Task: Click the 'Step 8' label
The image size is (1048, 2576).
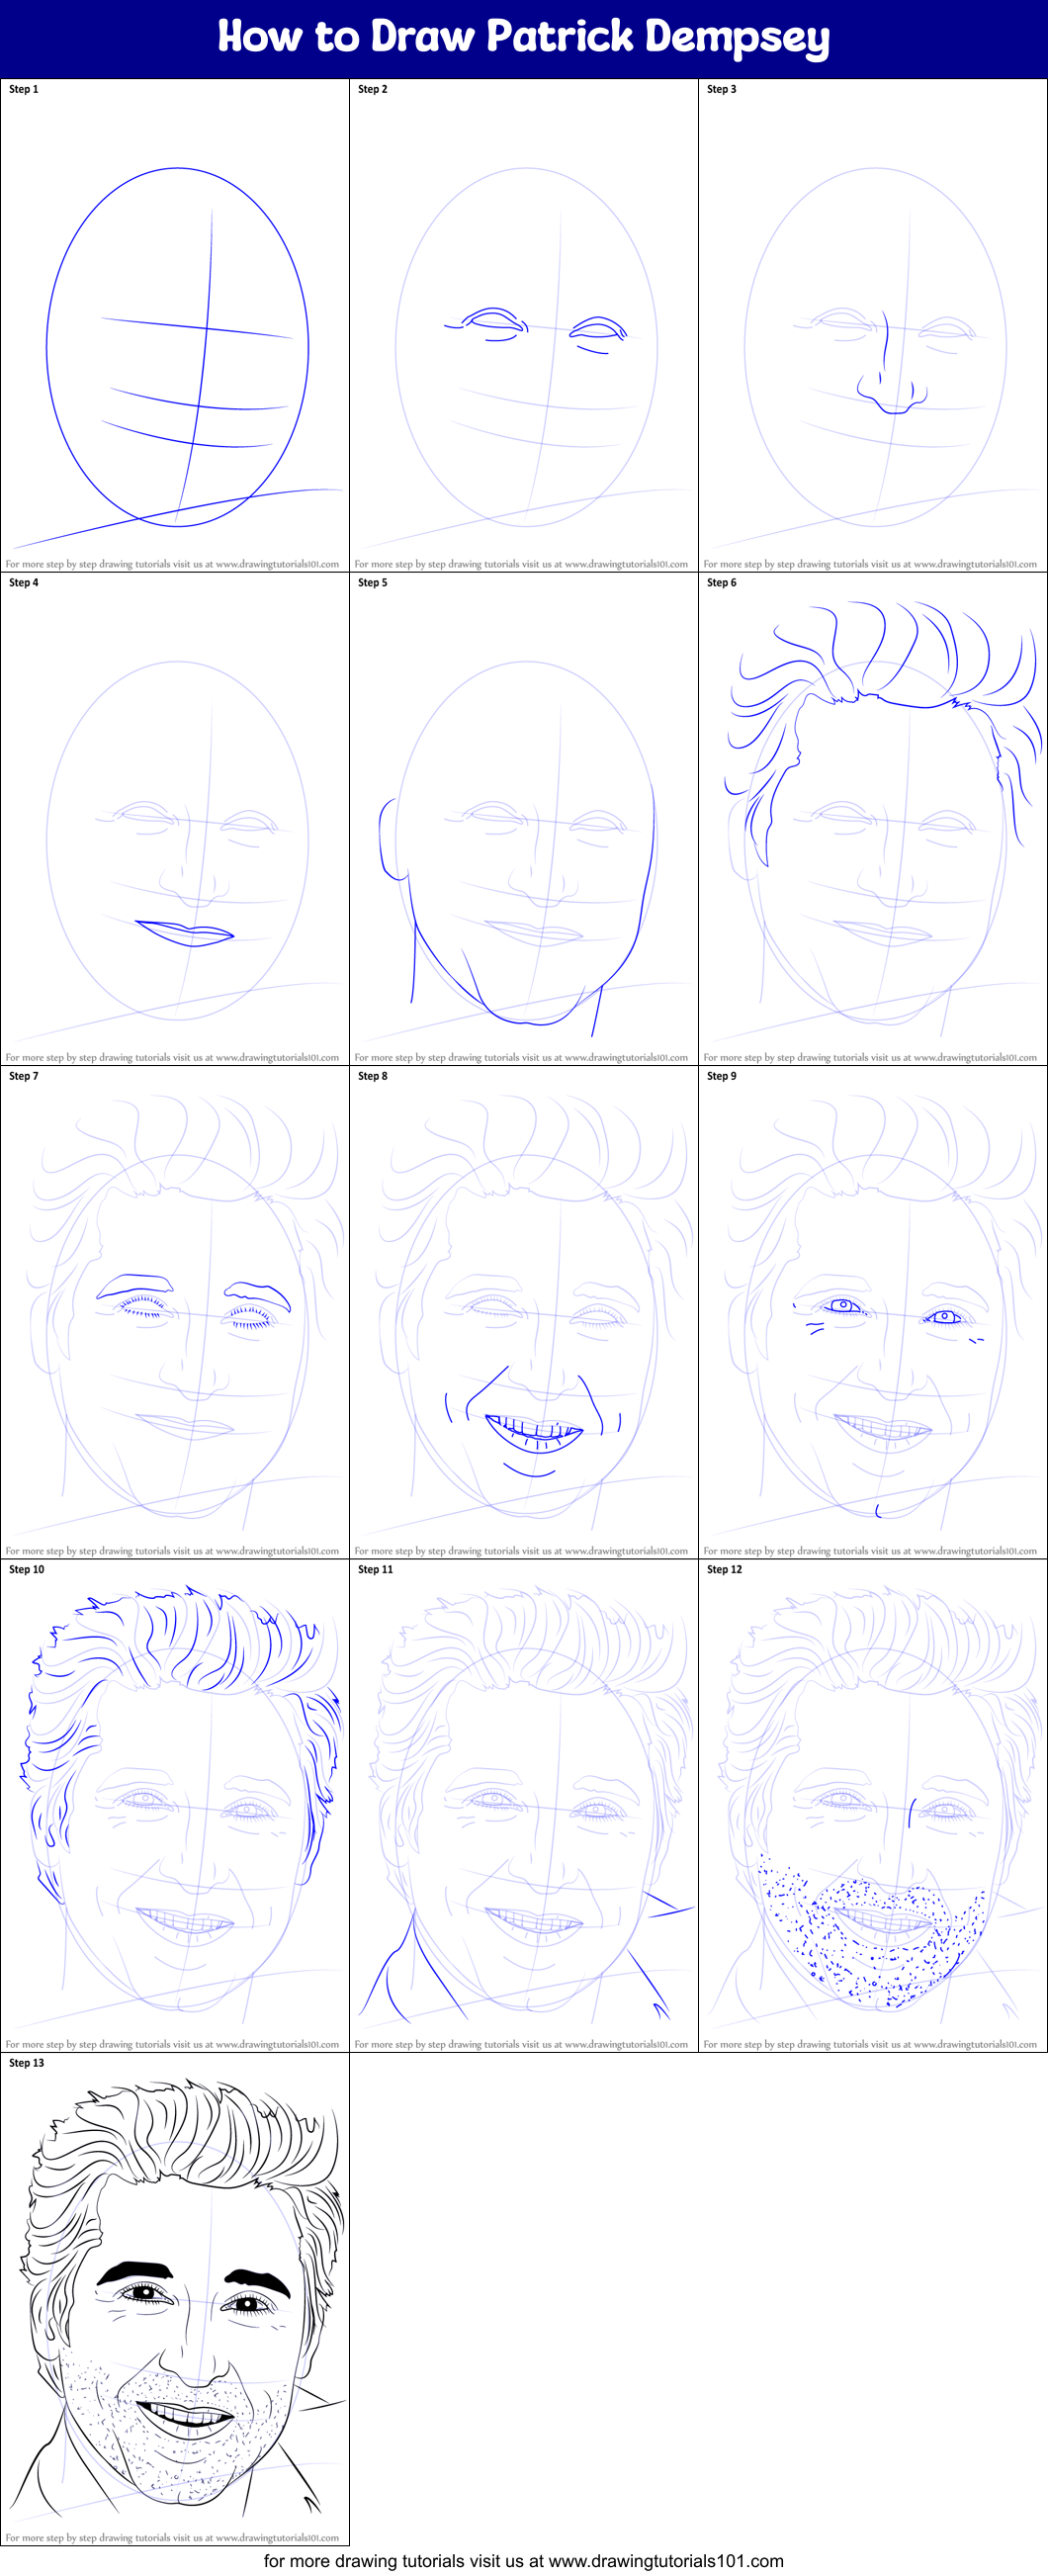Action: pyautogui.click(x=373, y=1076)
